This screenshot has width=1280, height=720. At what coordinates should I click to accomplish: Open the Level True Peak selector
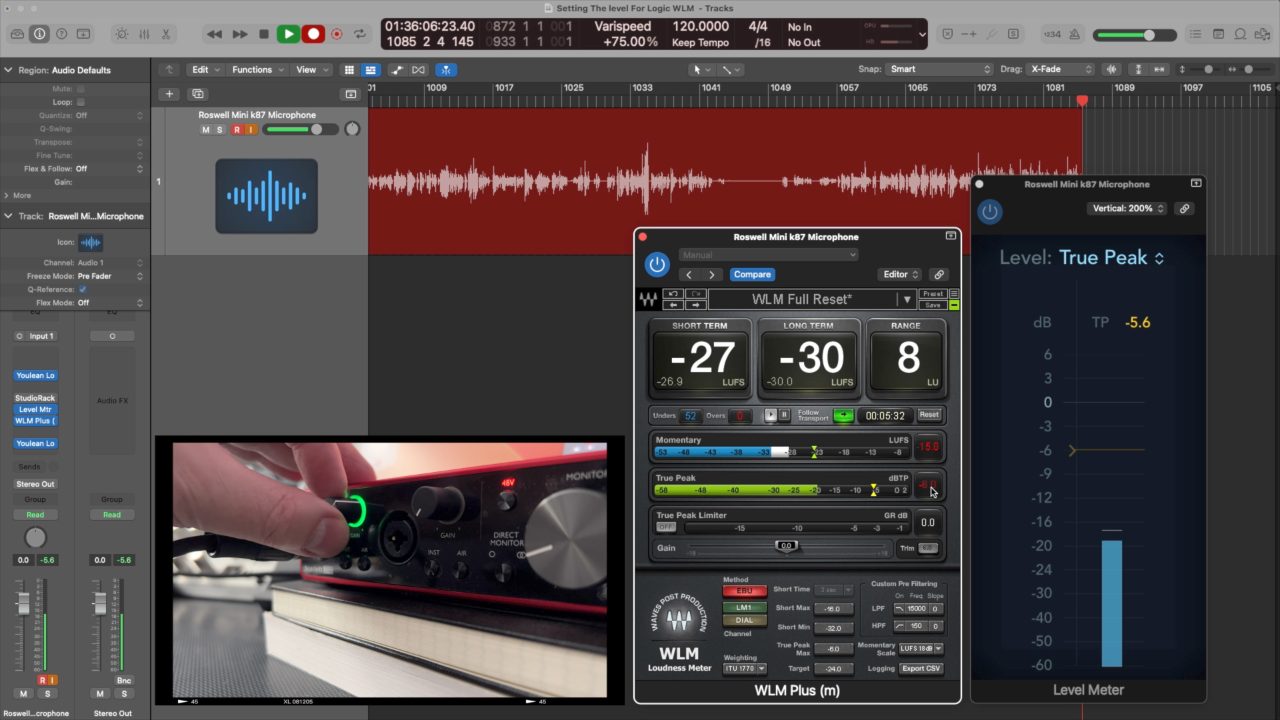[1110, 258]
